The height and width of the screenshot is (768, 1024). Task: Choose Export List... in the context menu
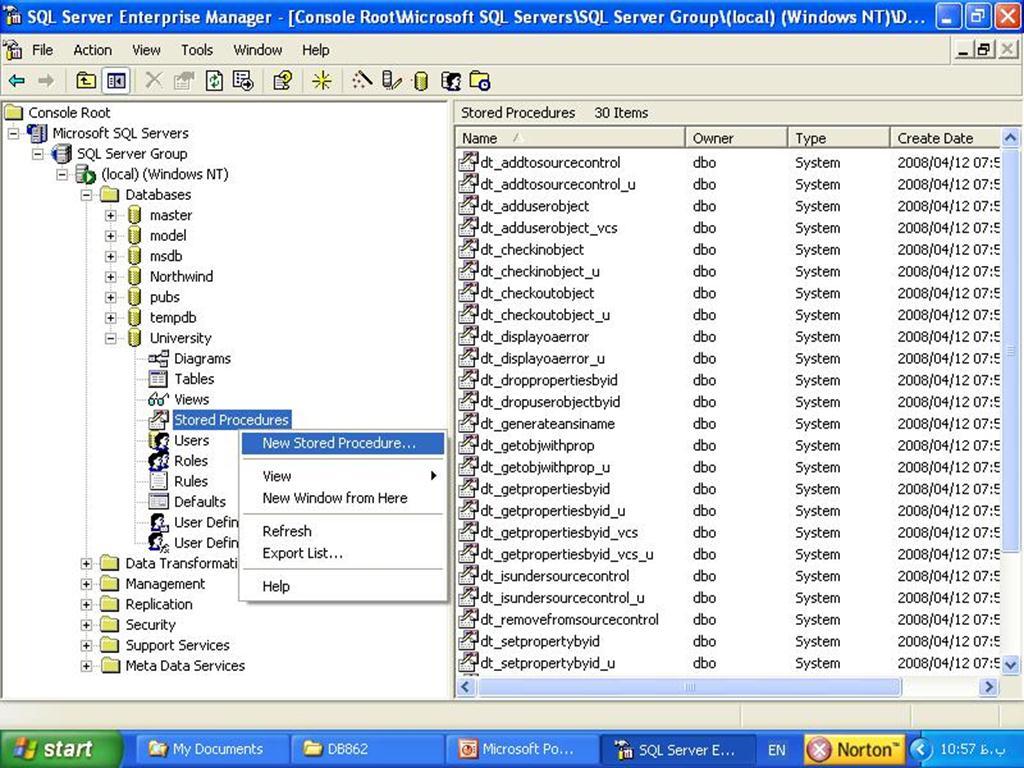pos(343,553)
